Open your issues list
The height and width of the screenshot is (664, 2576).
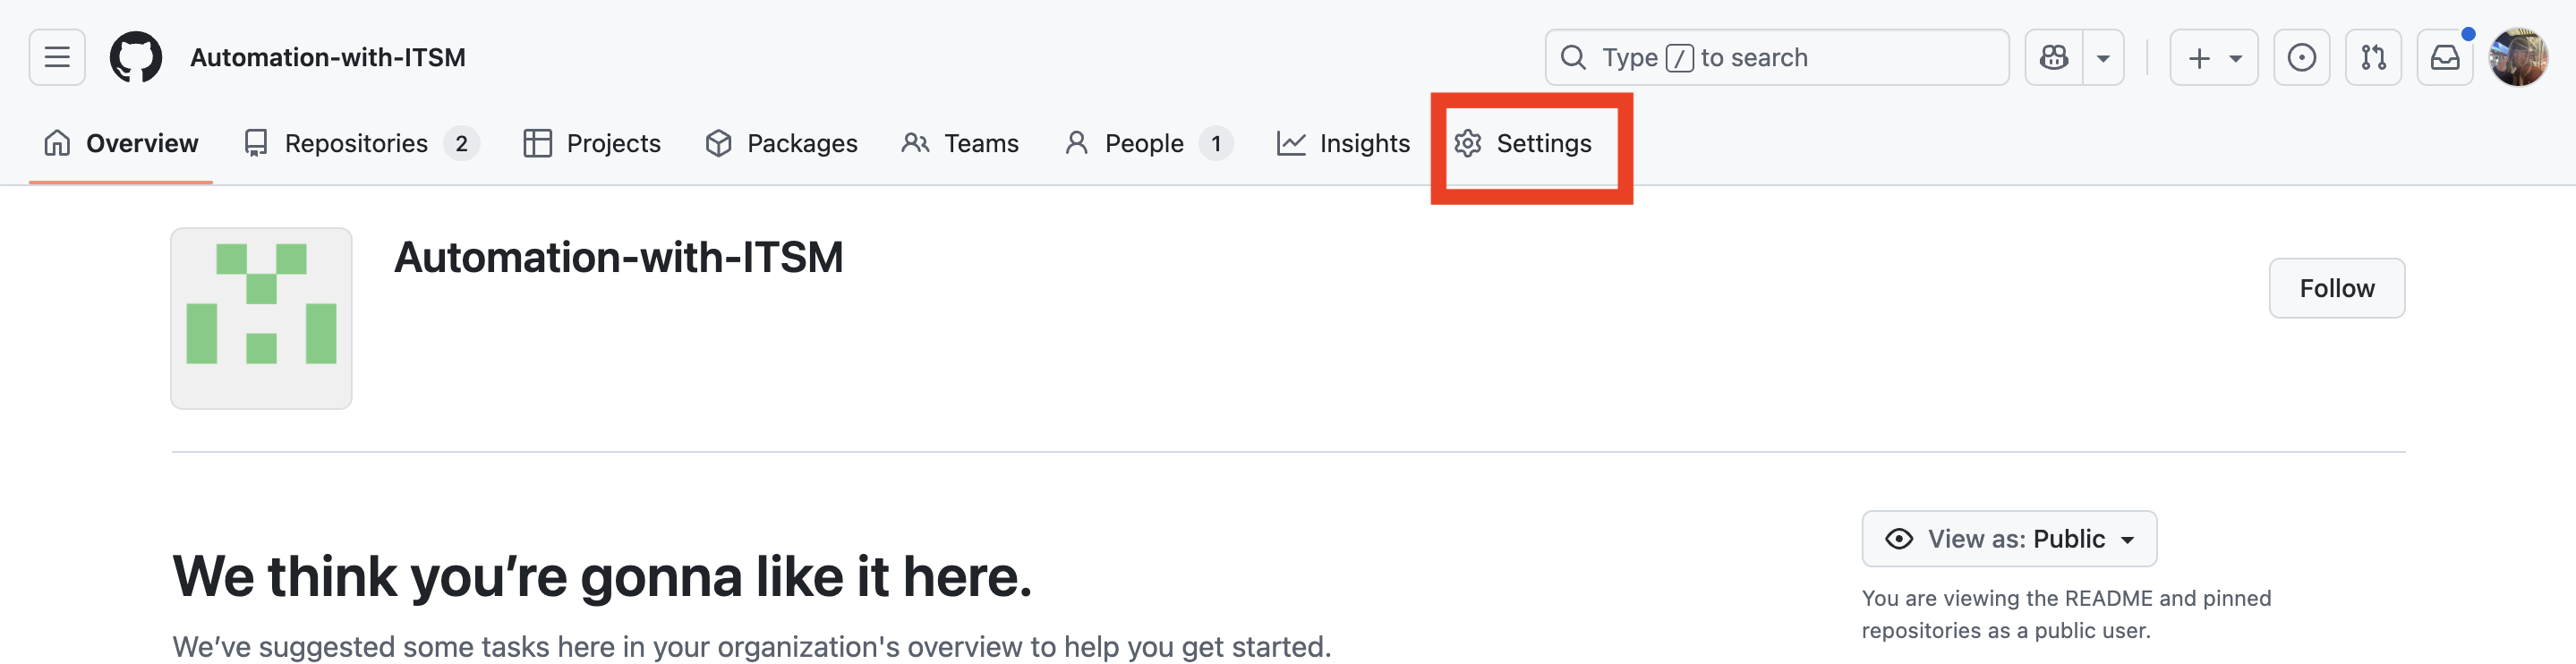click(2302, 57)
